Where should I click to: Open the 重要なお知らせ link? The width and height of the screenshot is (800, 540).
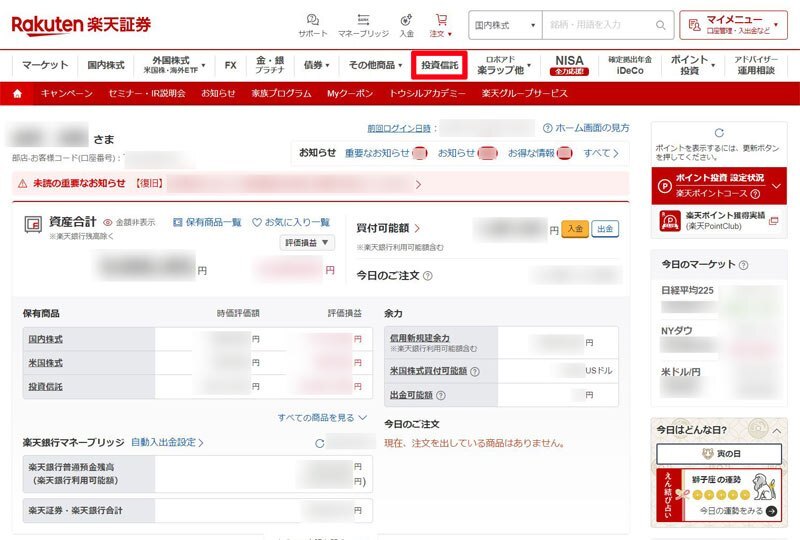coord(377,153)
